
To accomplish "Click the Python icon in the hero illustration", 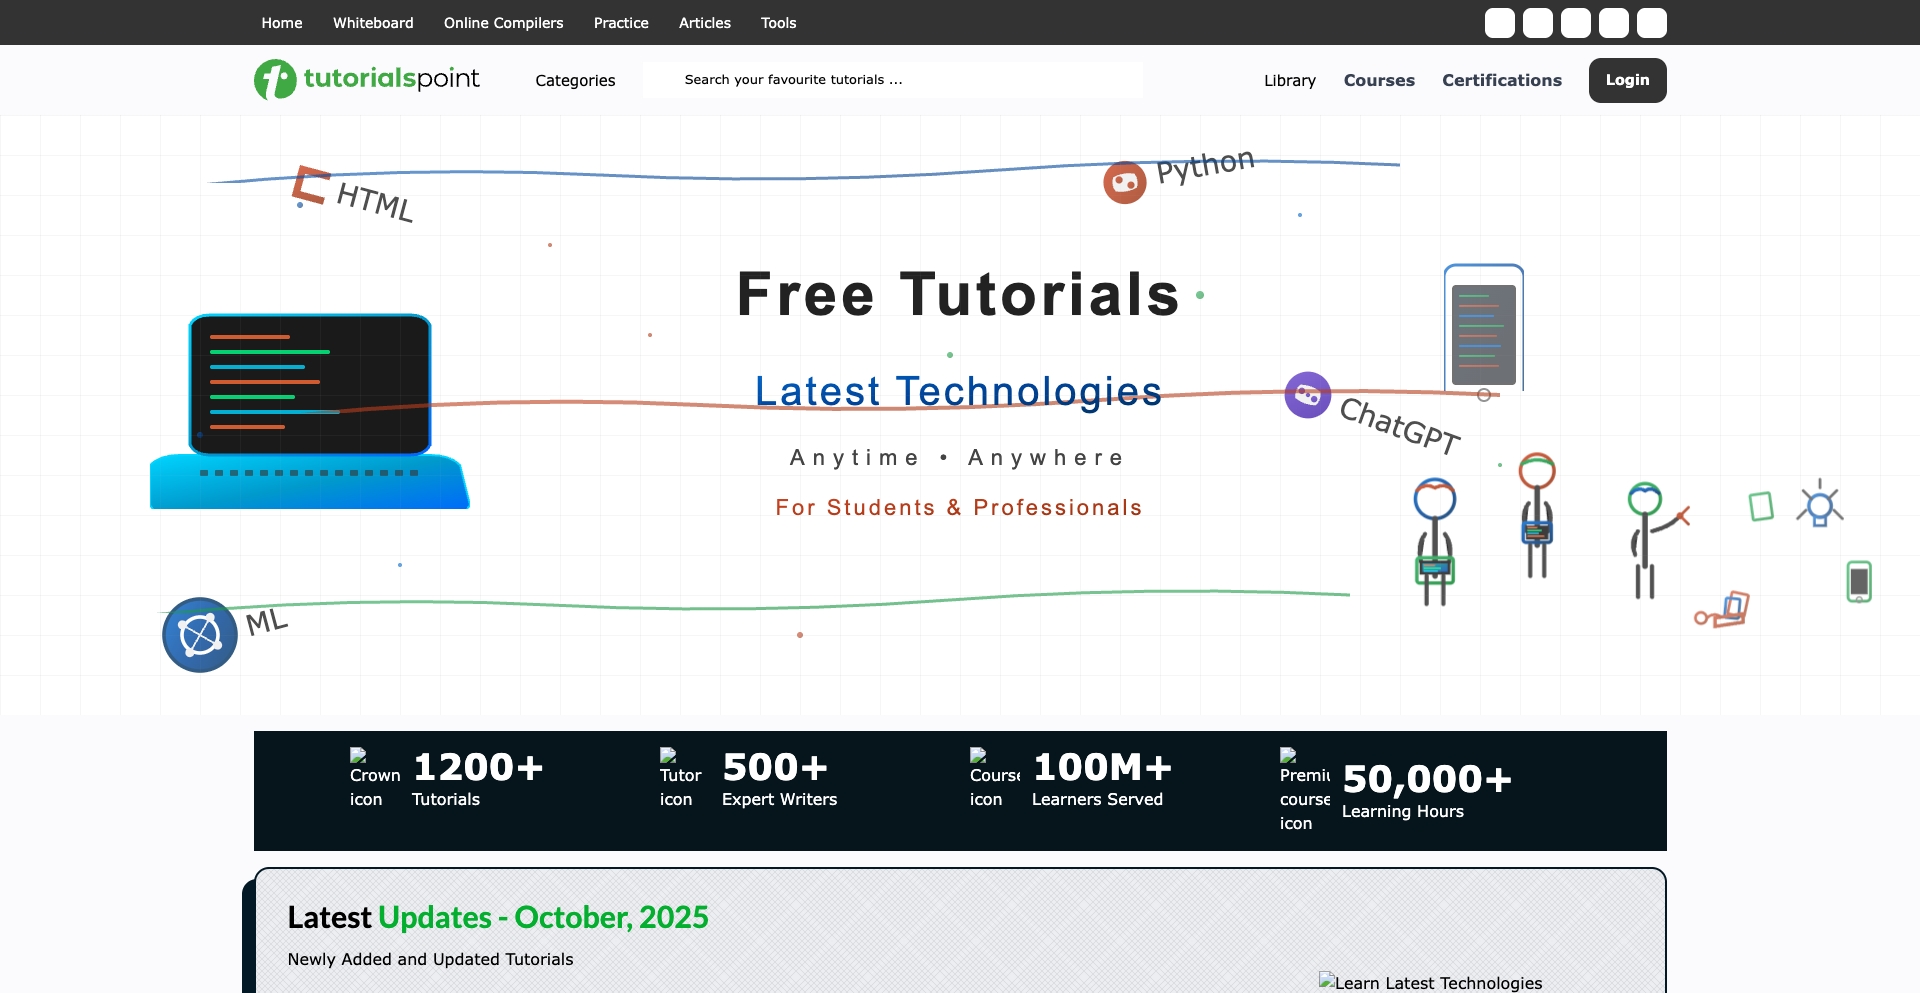I will coord(1124,182).
